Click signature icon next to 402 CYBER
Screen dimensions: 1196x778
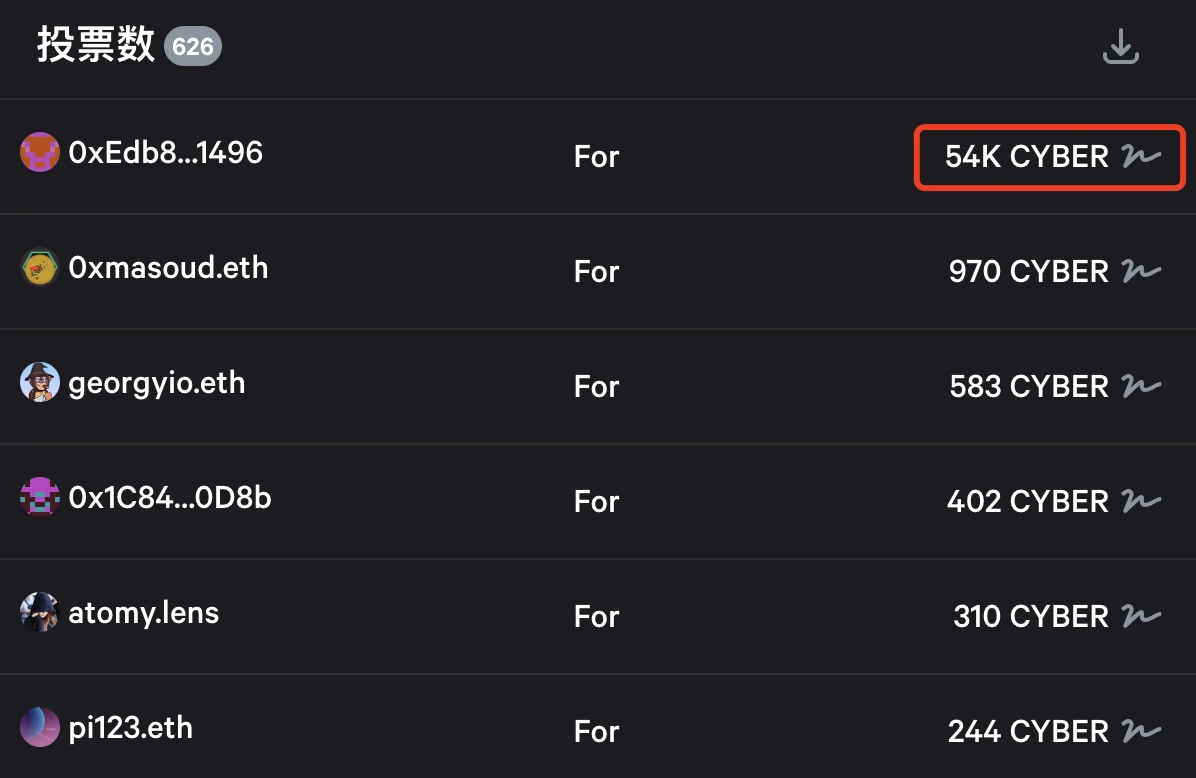[1140, 501]
